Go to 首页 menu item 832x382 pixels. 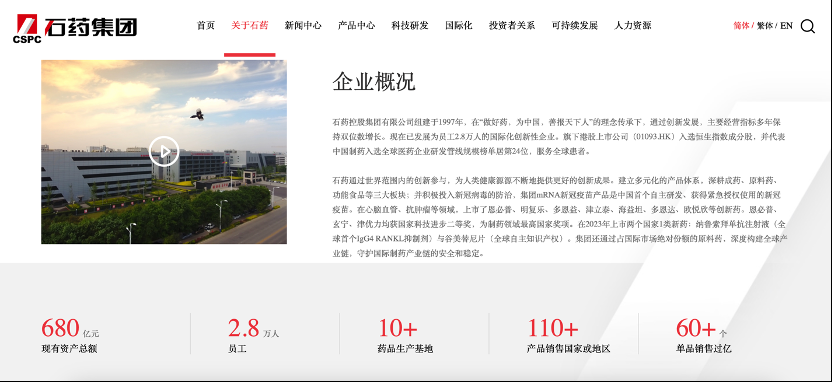click(x=205, y=25)
